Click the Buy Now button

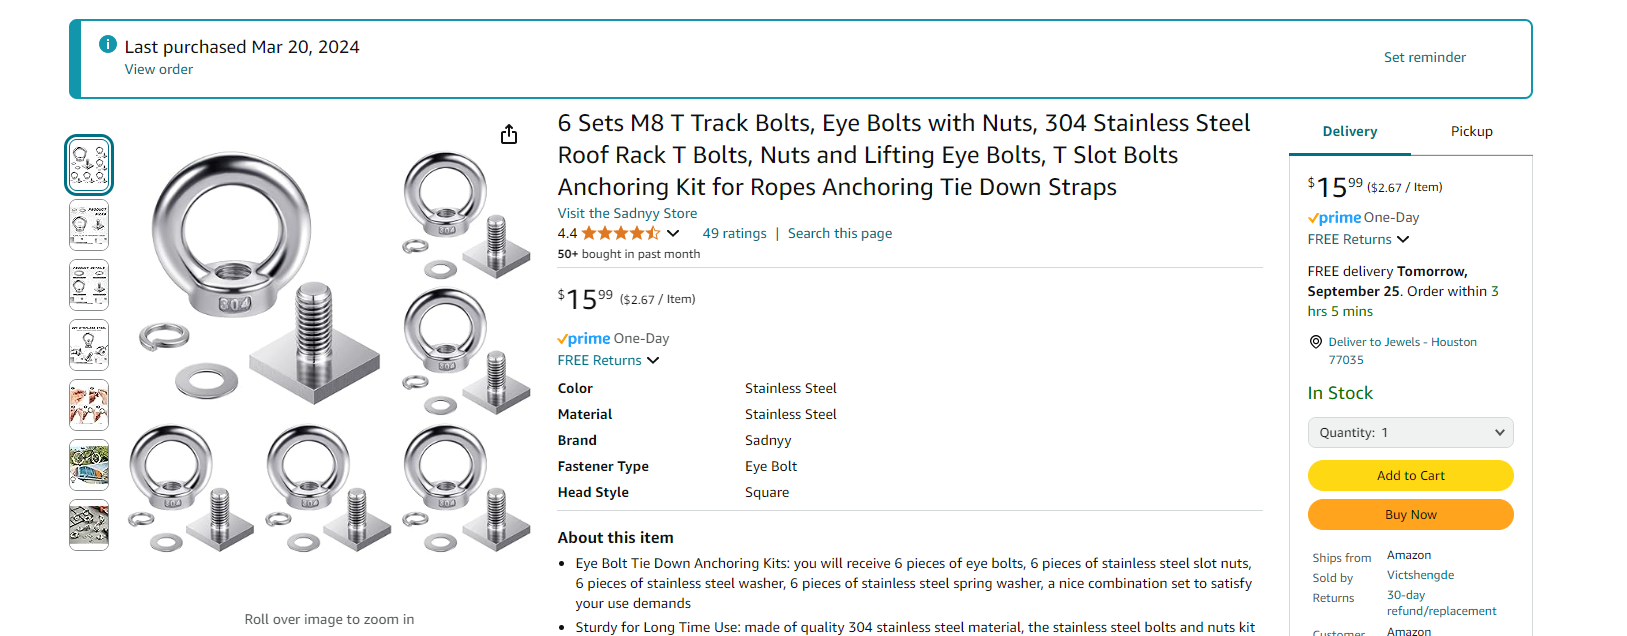1410,515
